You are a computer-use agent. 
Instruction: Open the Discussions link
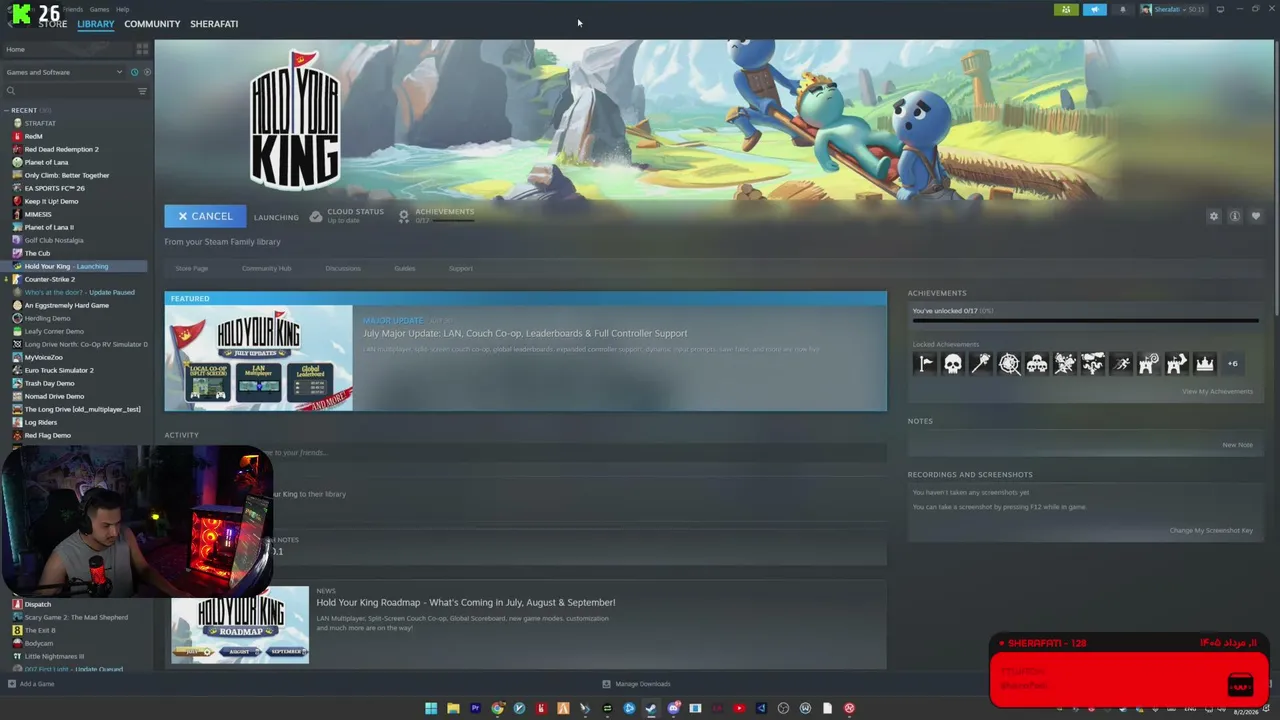point(343,268)
